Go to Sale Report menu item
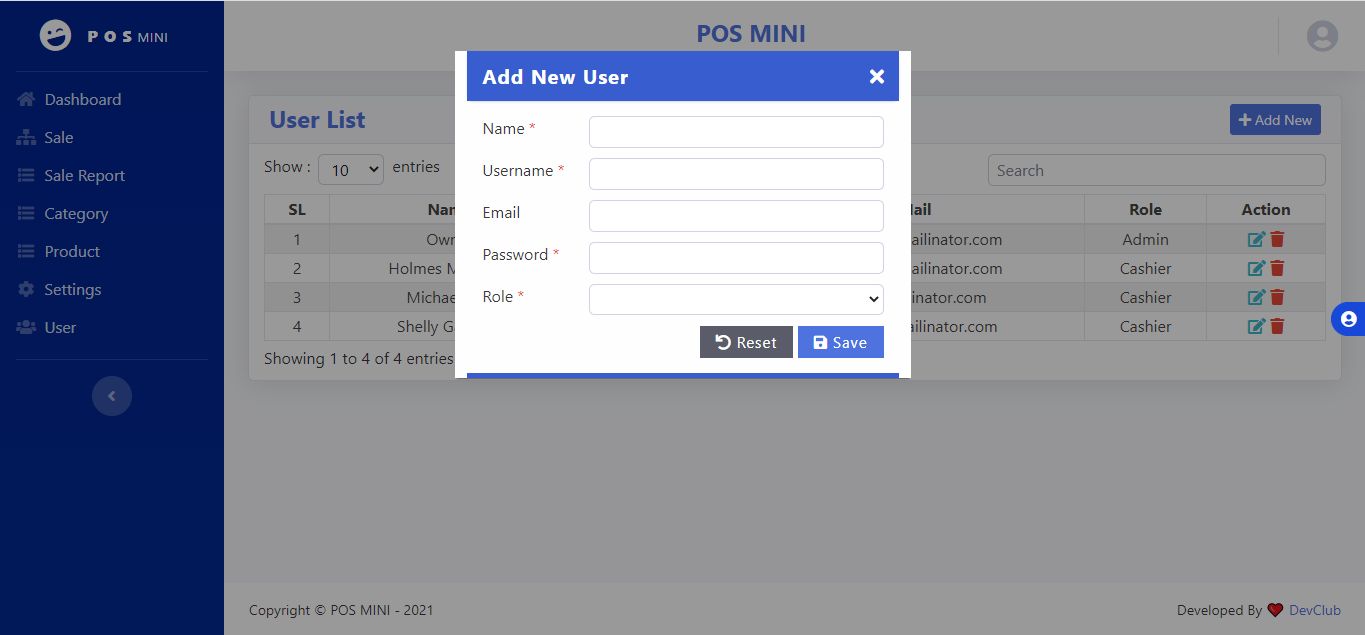This screenshot has width=1365, height=635. [x=84, y=176]
